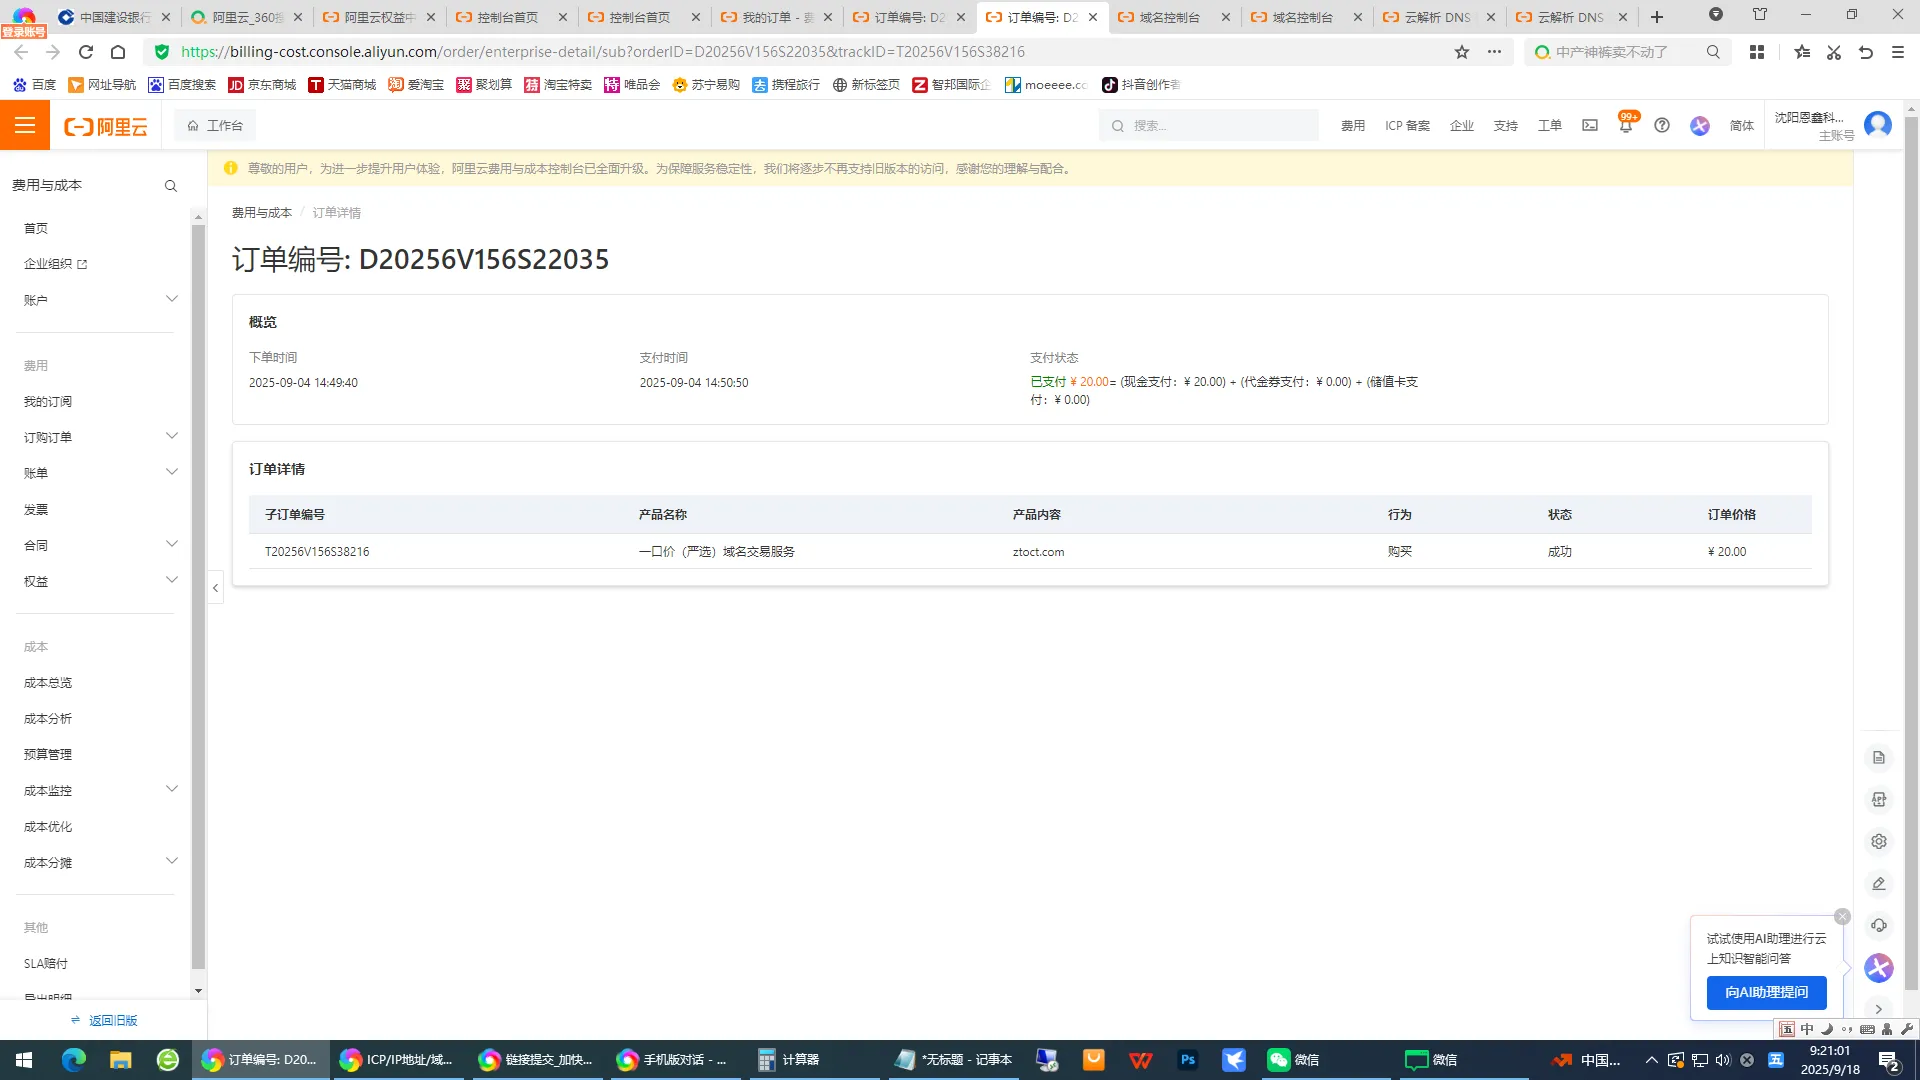
Task: Click the notification bell icon
Action: (x=1626, y=126)
